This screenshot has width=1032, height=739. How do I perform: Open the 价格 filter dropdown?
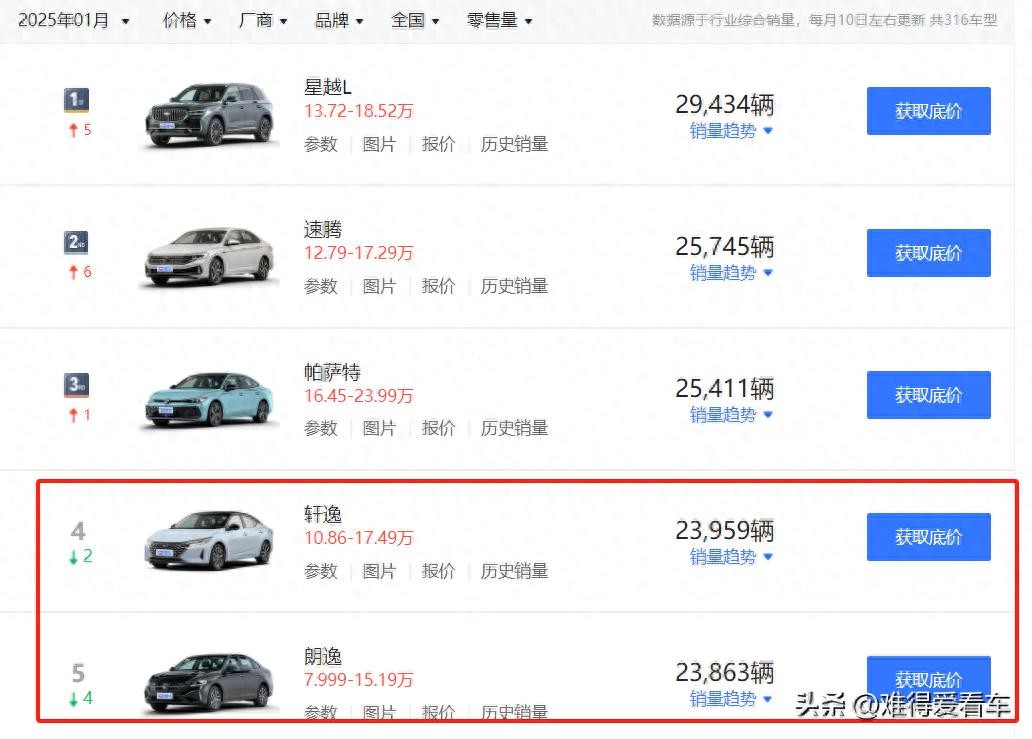tap(187, 20)
